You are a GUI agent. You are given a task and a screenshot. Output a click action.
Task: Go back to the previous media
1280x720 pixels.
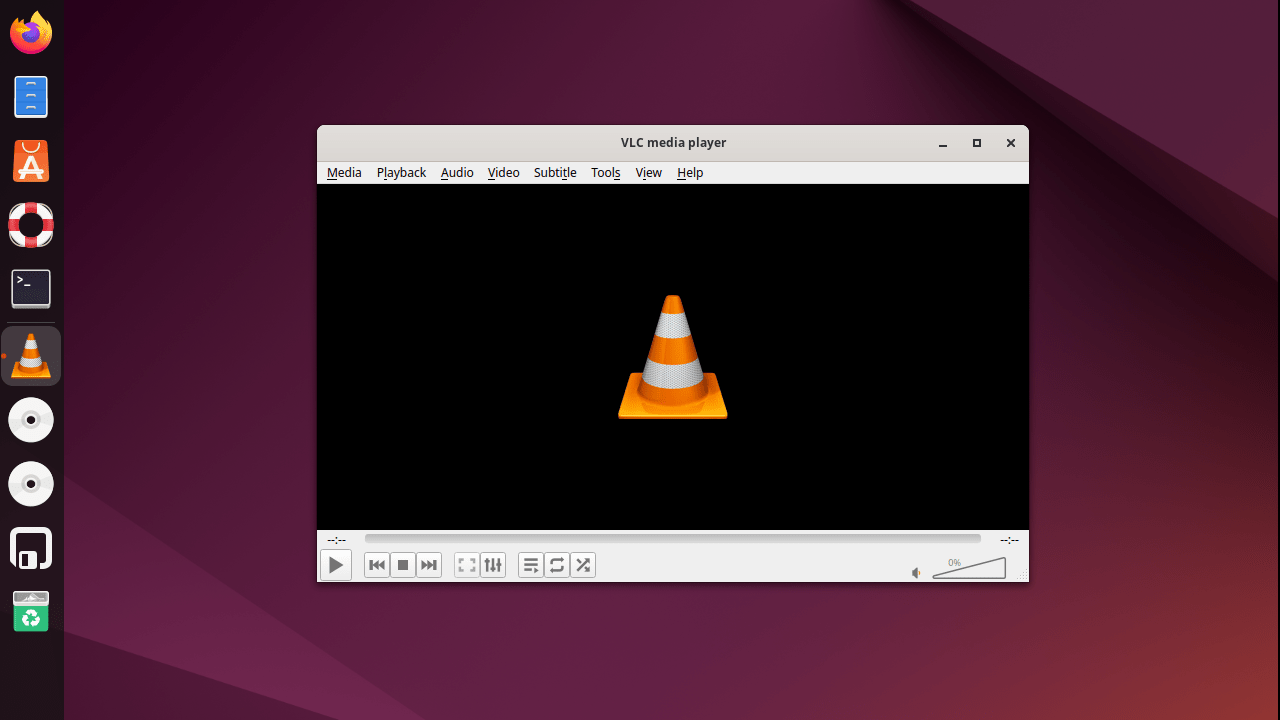click(376, 564)
